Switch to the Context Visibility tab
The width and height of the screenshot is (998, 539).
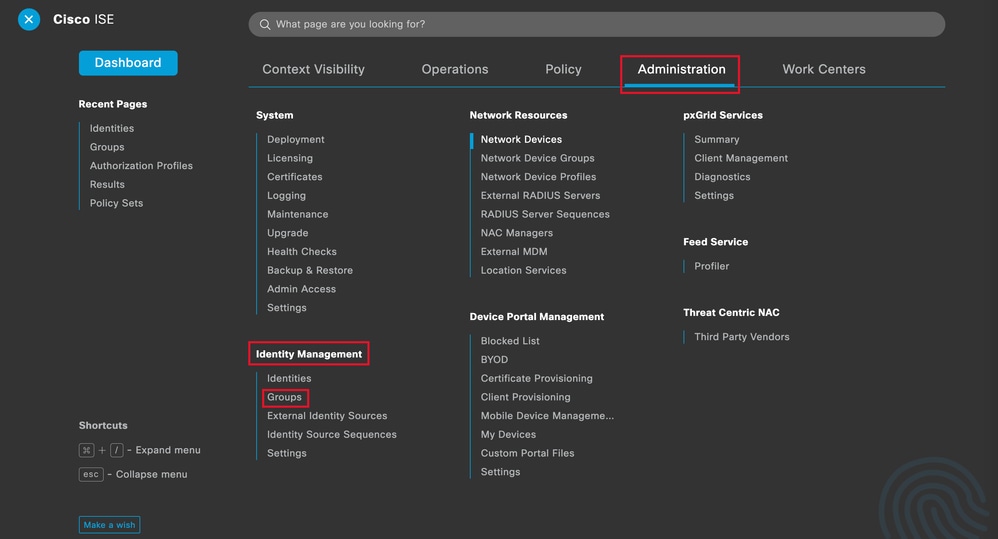tap(313, 69)
